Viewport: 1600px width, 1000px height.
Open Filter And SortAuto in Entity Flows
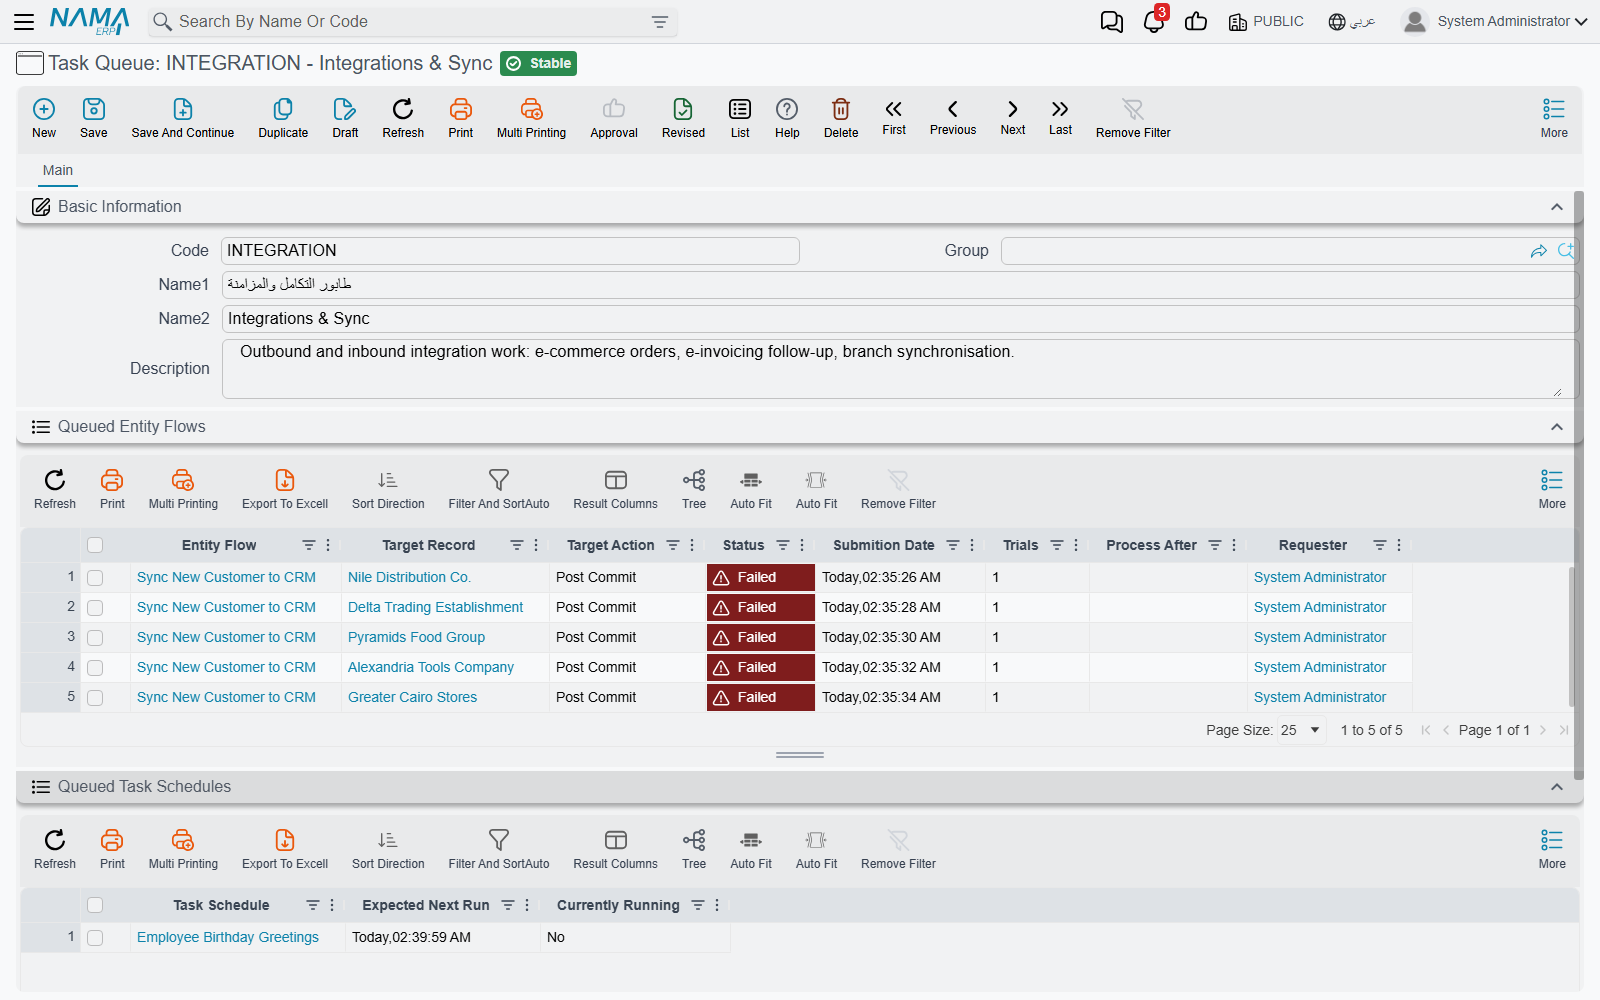[x=499, y=480]
